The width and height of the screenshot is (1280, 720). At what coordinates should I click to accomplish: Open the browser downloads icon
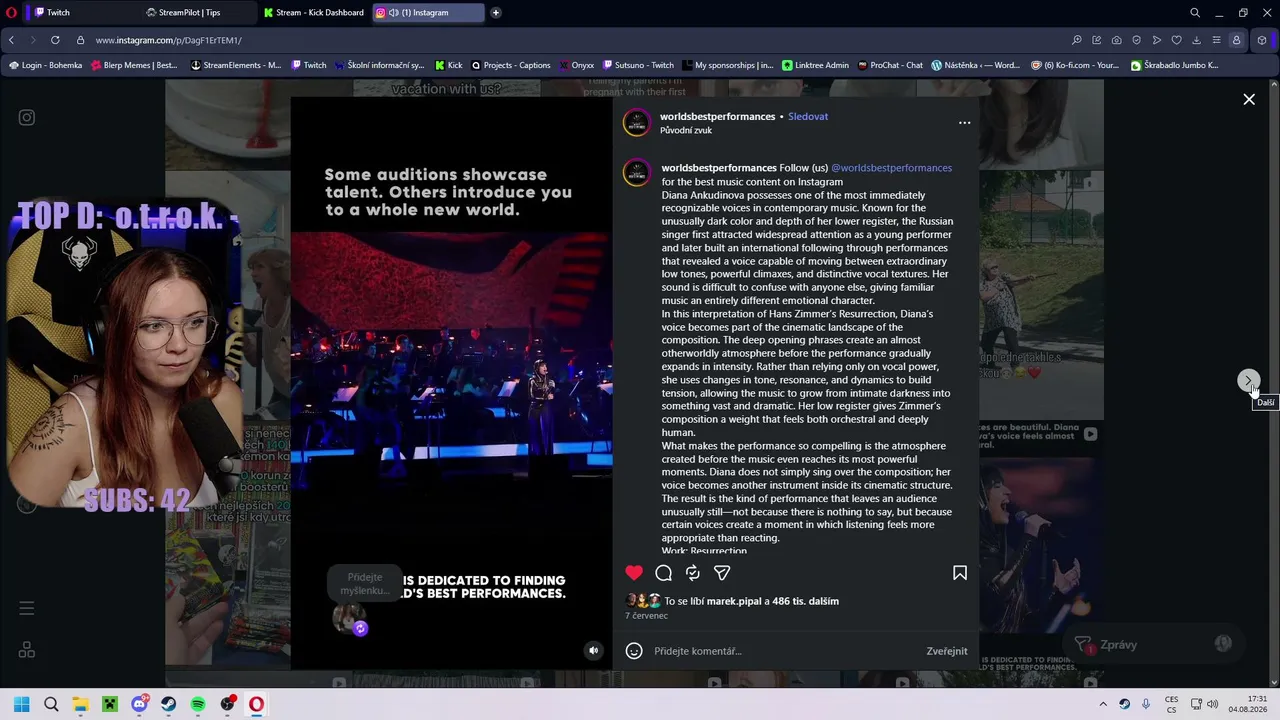click(1196, 40)
